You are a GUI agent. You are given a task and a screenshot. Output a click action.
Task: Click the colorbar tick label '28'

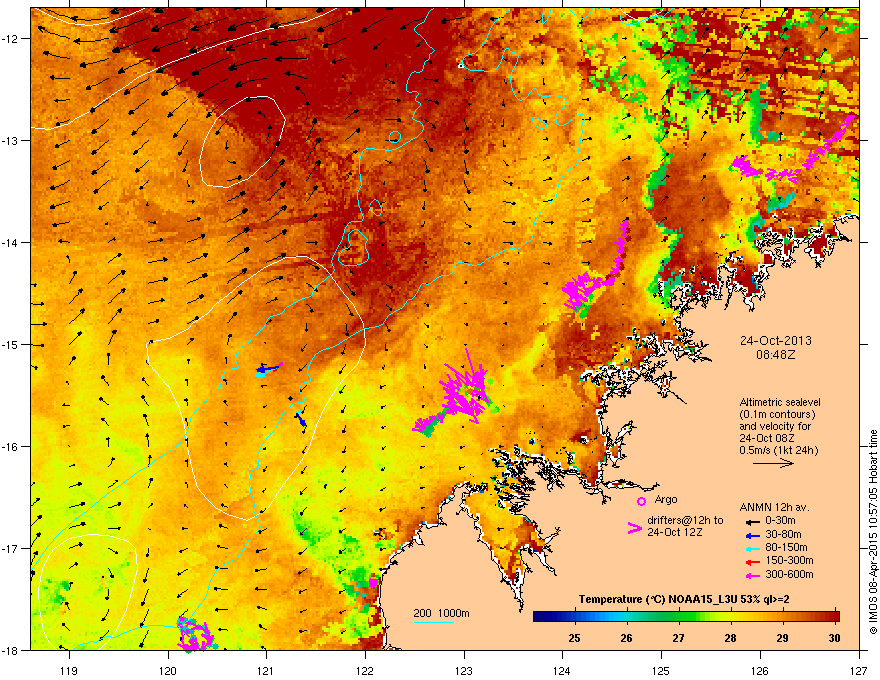[x=730, y=638]
